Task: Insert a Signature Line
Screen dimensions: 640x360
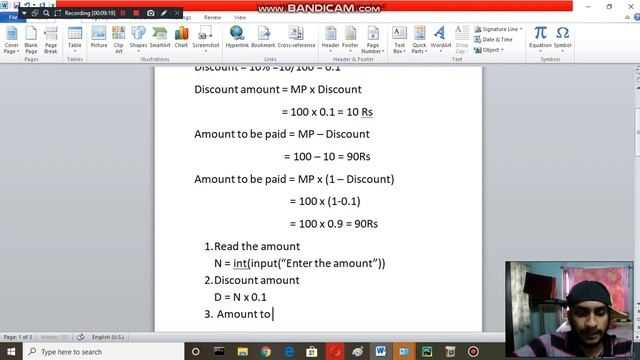Action: click(x=498, y=29)
